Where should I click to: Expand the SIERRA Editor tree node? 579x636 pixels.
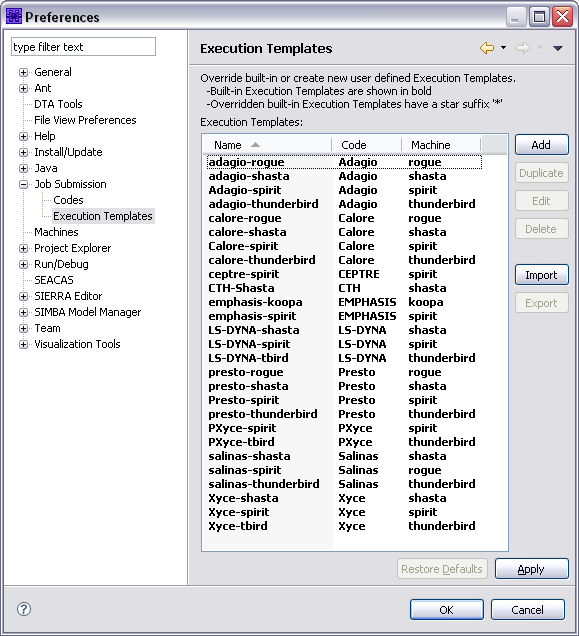tap(24, 296)
